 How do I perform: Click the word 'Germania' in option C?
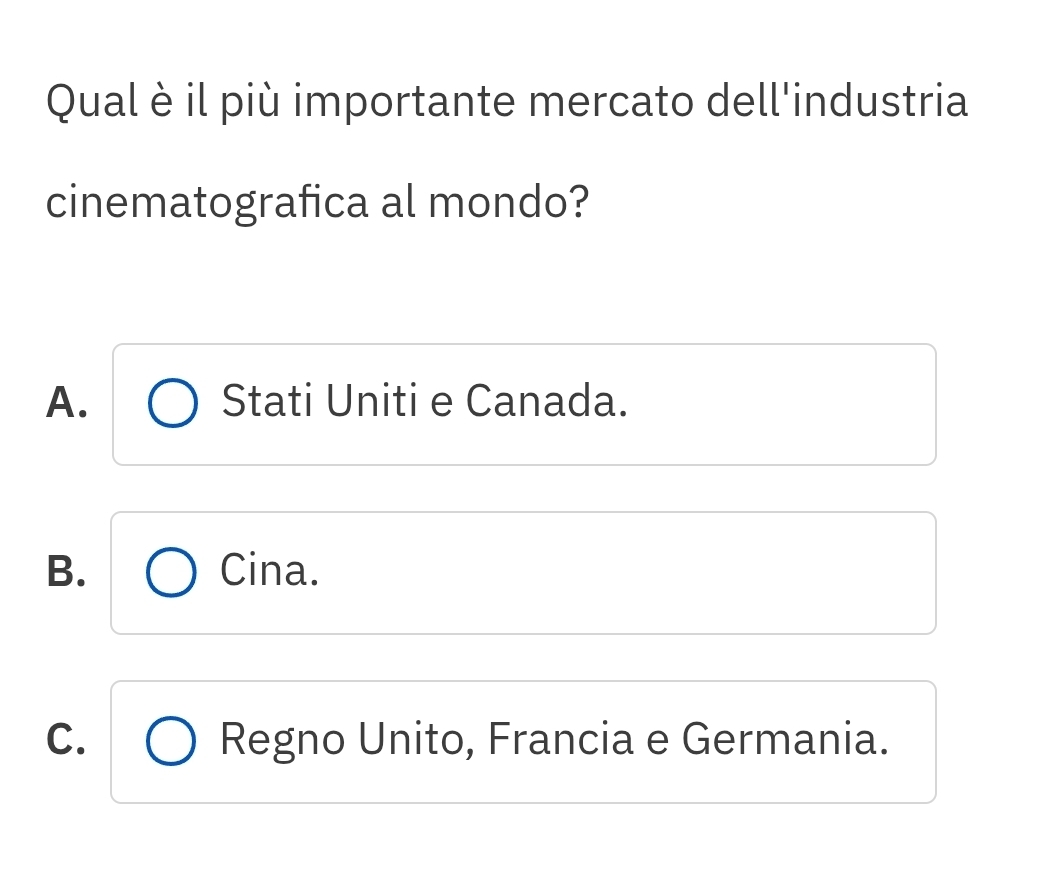click(785, 741)
